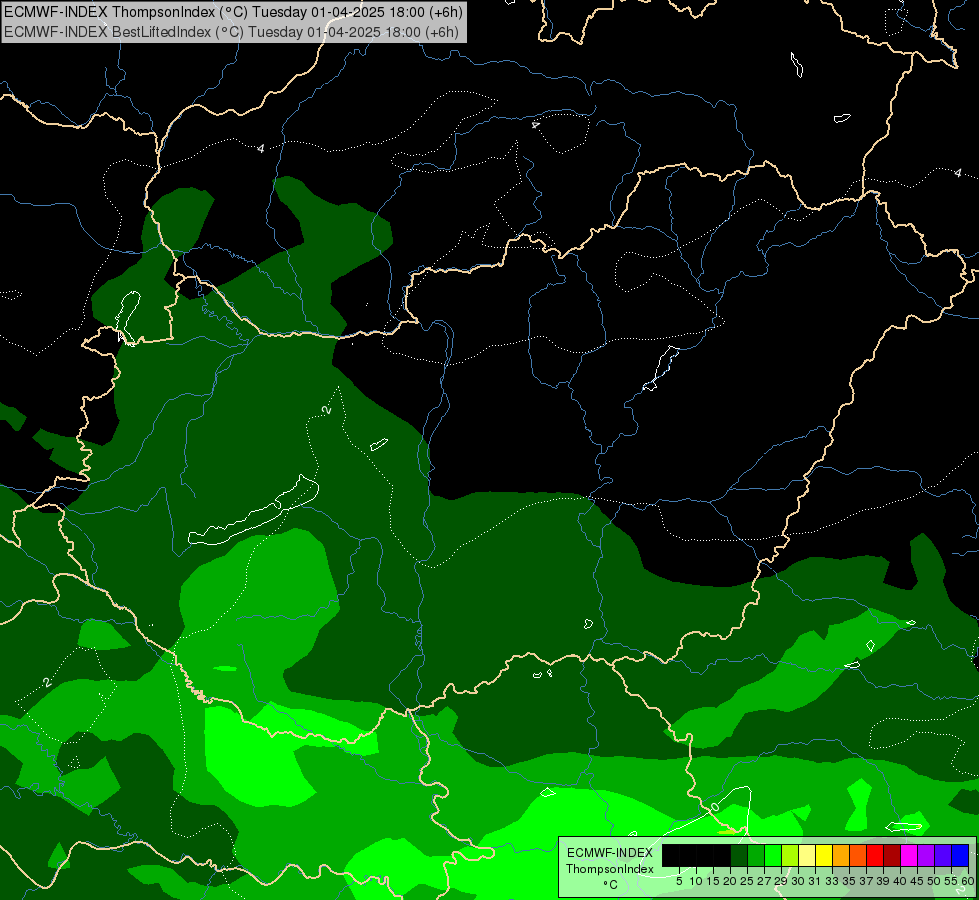Click the ThompsonIndex title line at top
Image resolution: width=979 pixels, height=900 pixels.
(x=234, y=12)
